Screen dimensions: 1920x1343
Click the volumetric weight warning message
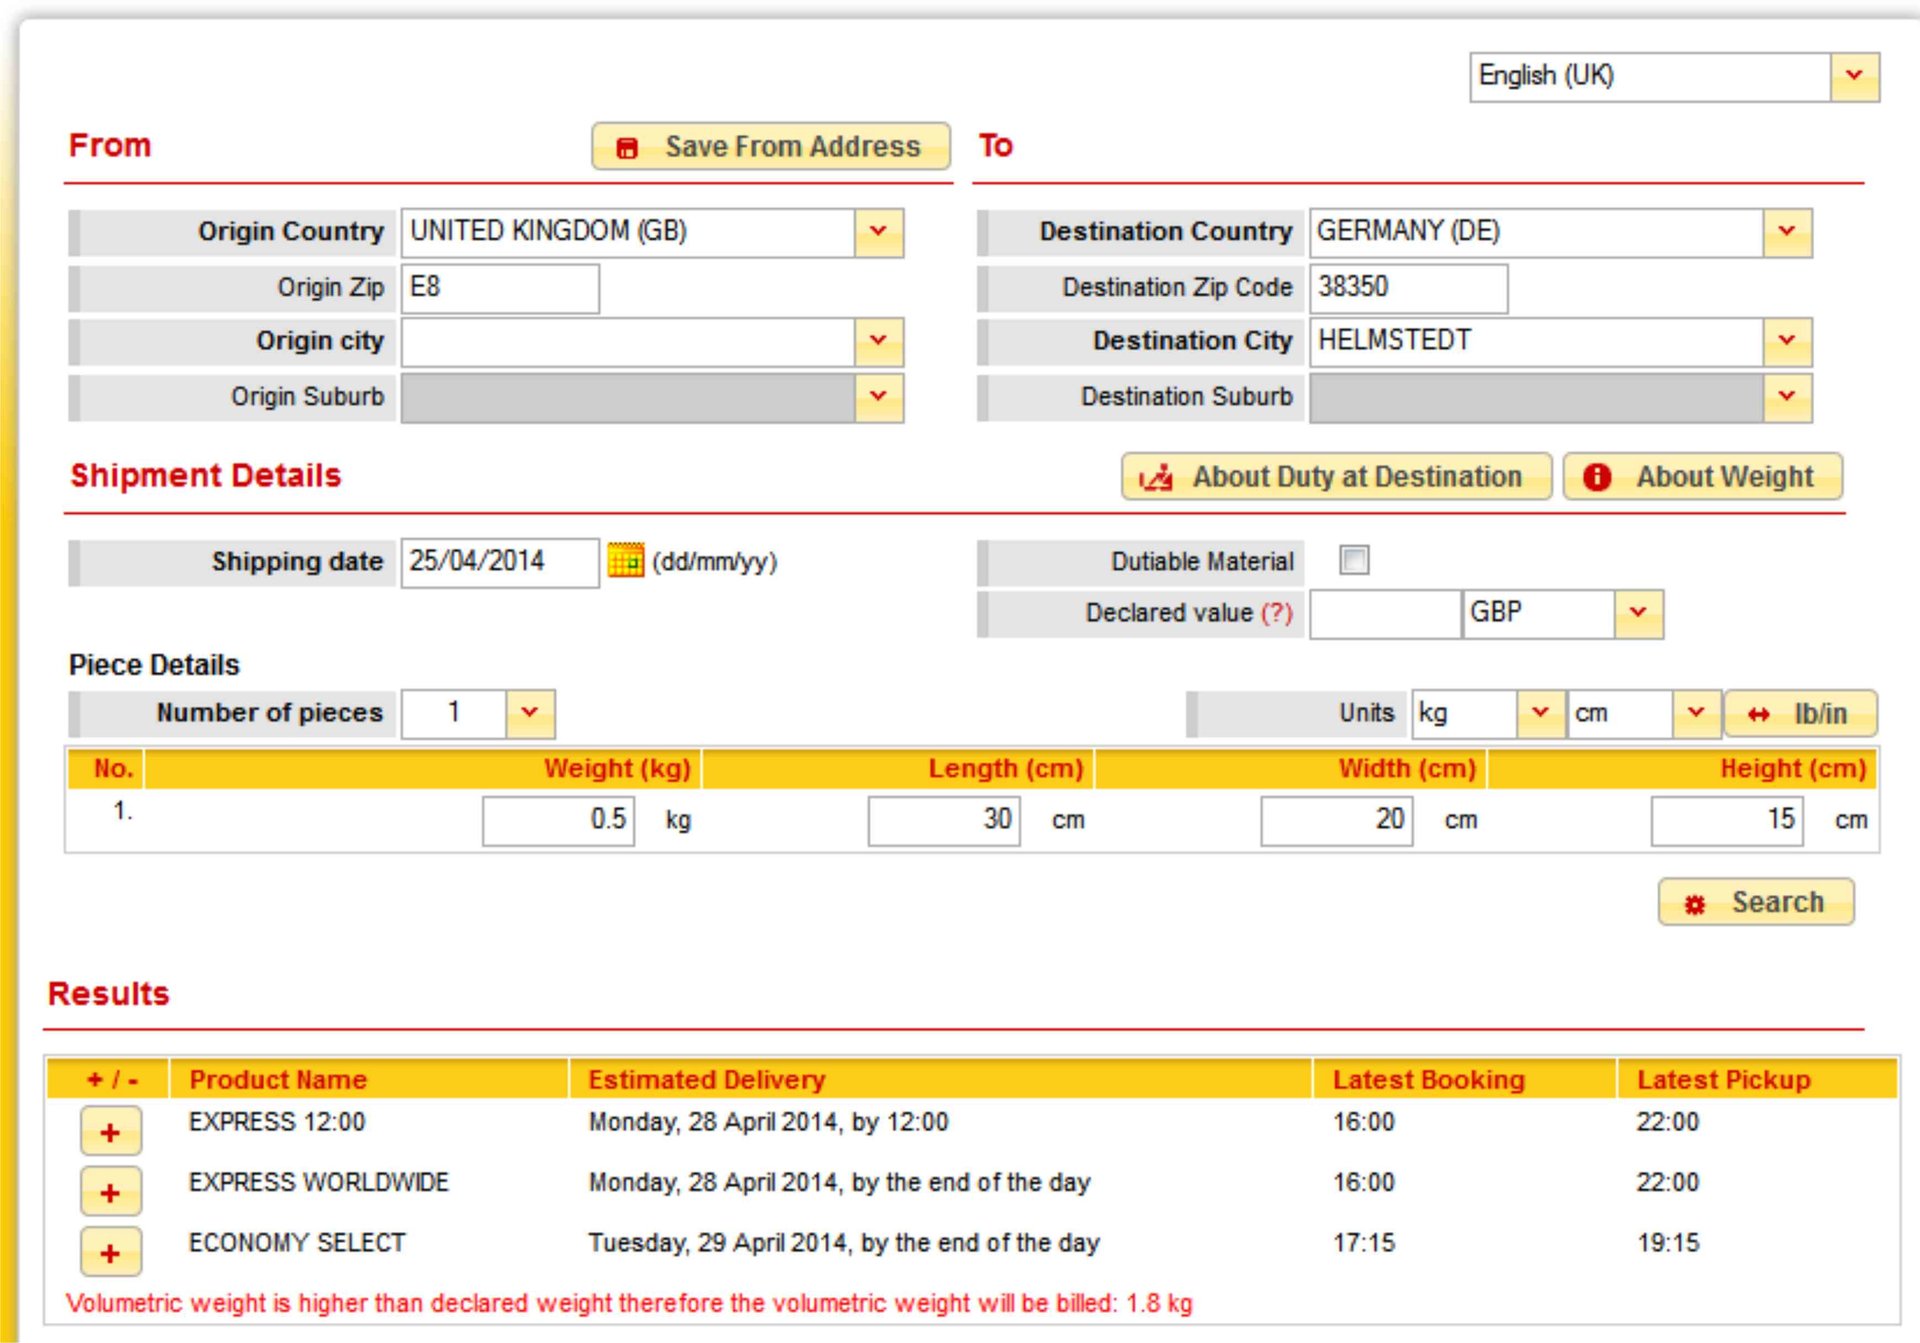[x=629, y=1303]
